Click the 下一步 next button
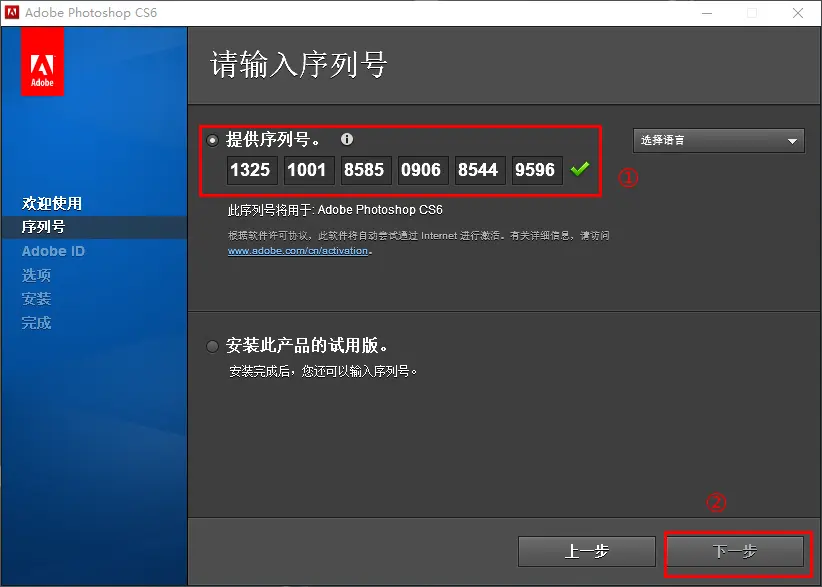Viewport: 822px width, 587px height. (x=735, y=551)
